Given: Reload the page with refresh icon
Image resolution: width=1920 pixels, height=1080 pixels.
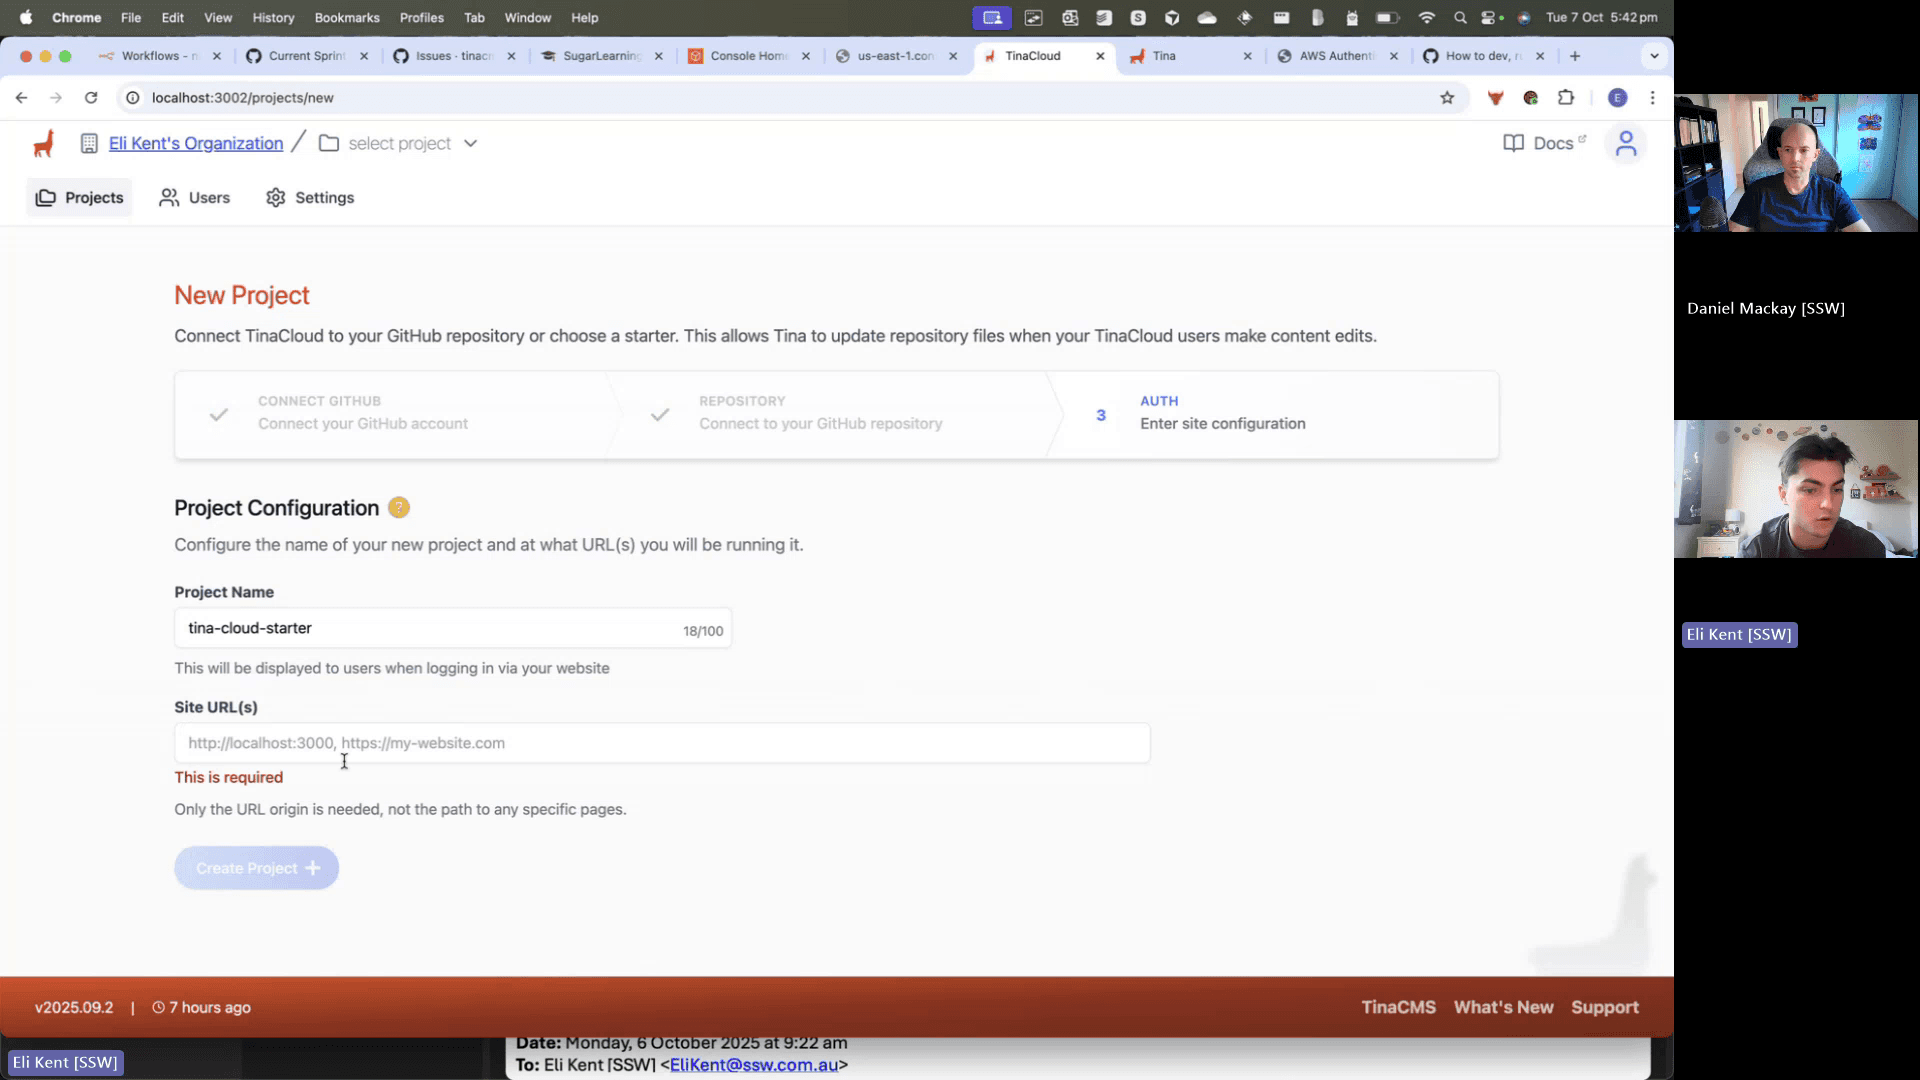Looking at the screenshot, I should pyautogui.click(x=91, y=98).
